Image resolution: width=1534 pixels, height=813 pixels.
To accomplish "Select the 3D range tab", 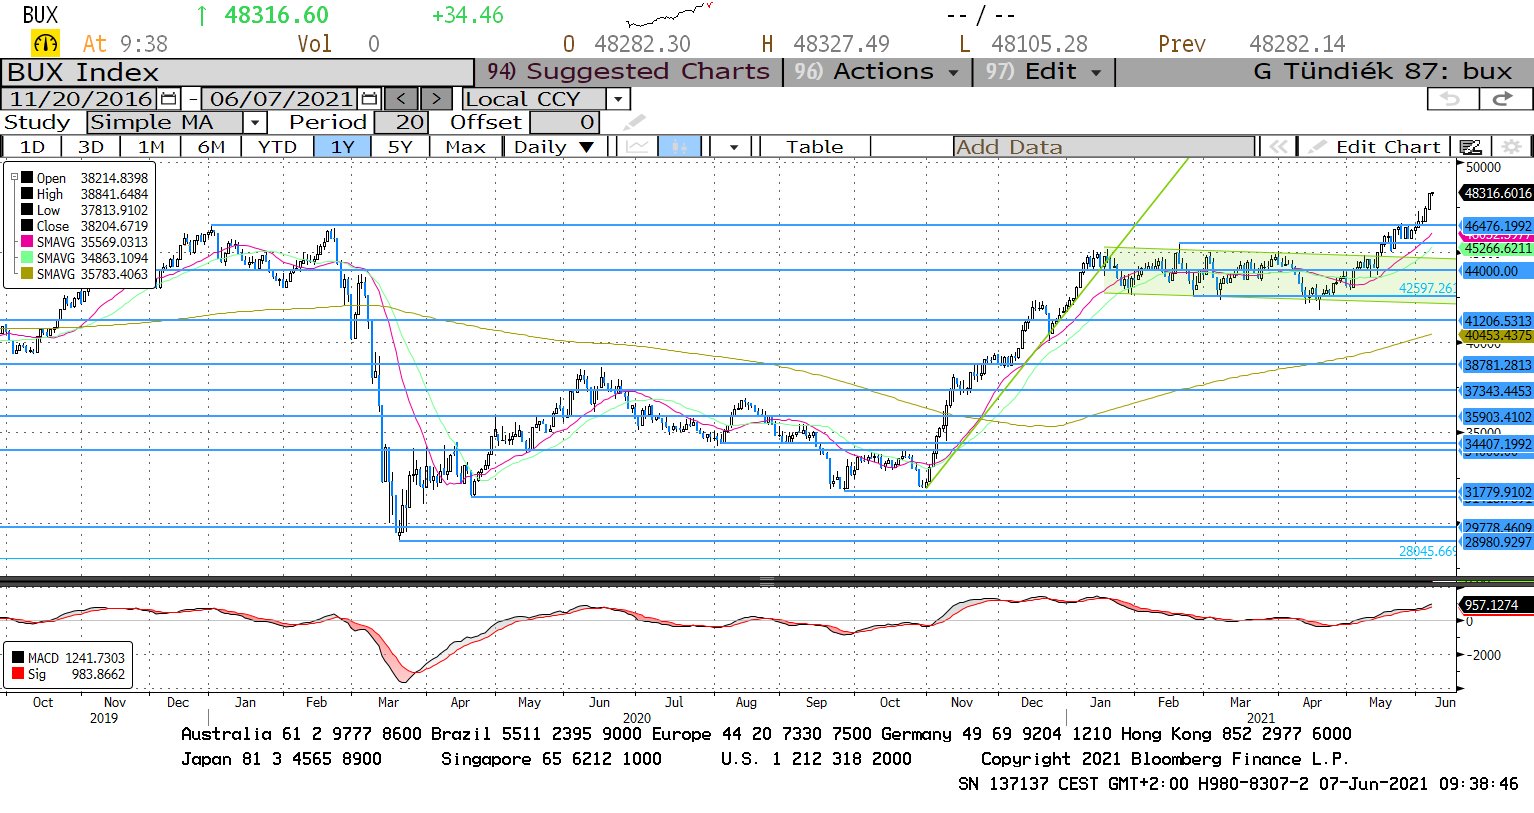I will point(91,147).
